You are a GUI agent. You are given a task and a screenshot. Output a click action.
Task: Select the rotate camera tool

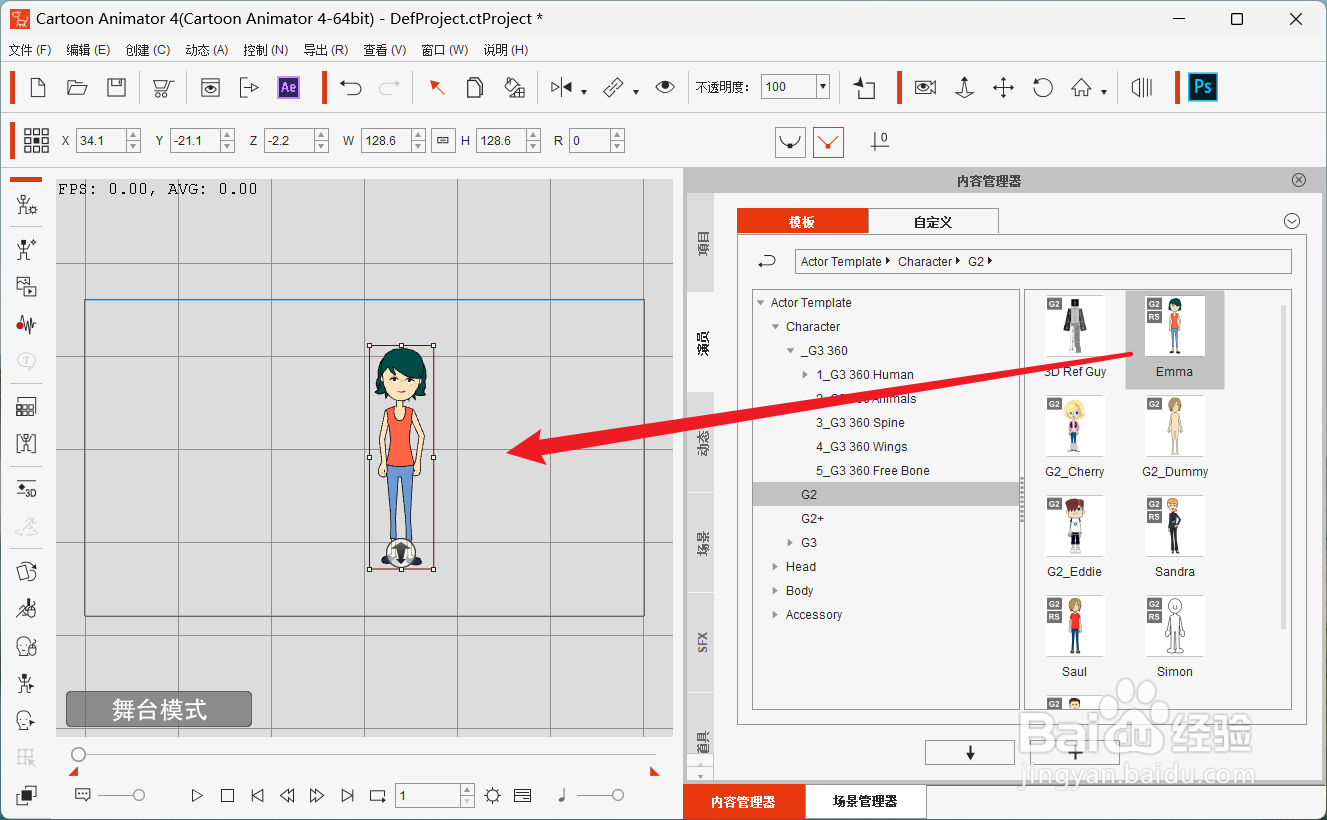(1043, 88)
